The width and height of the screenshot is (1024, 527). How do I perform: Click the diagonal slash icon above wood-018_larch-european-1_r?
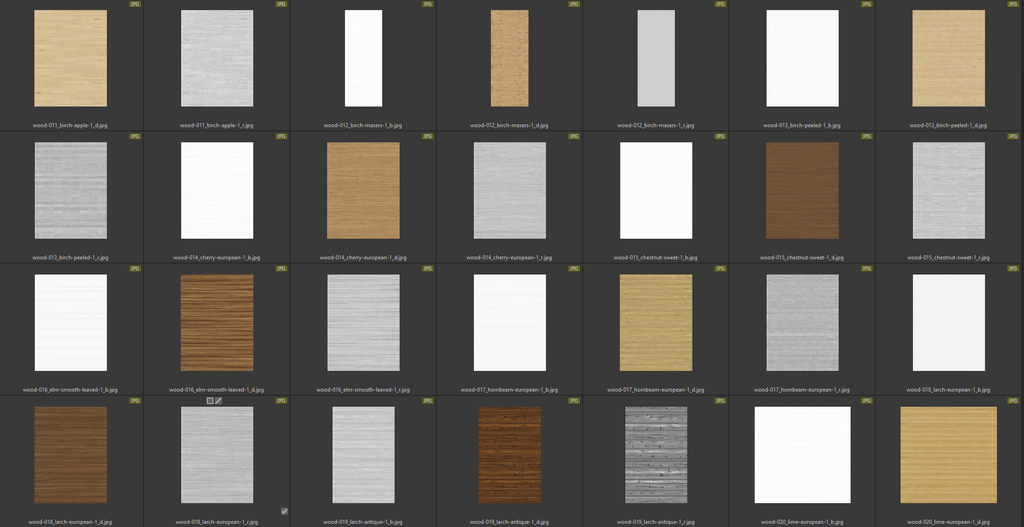tap(218, 400)
